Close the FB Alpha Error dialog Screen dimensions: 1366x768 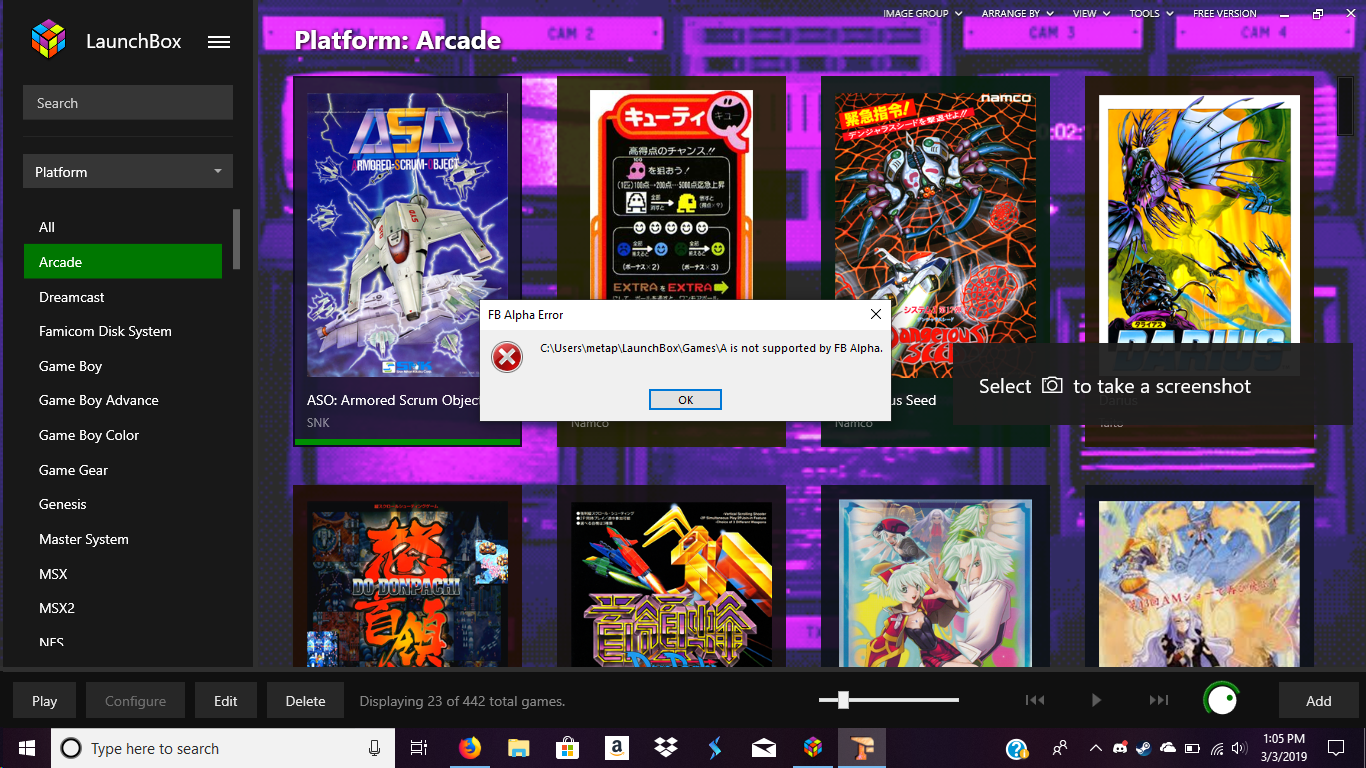(x=875, y=314)
